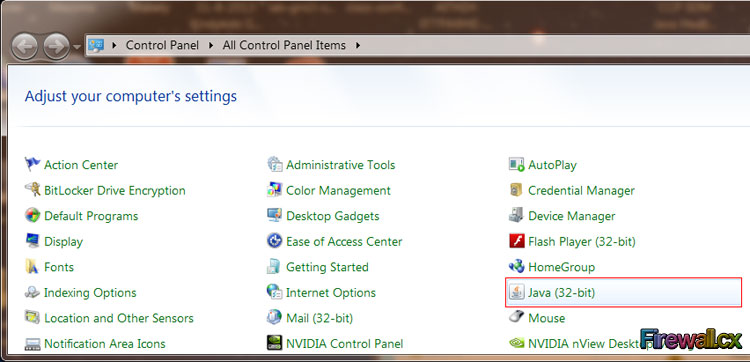The width and height of the screenshot is (750, 362).
Task: Click the Internet Options globe icon
Action: coord(275,292)
